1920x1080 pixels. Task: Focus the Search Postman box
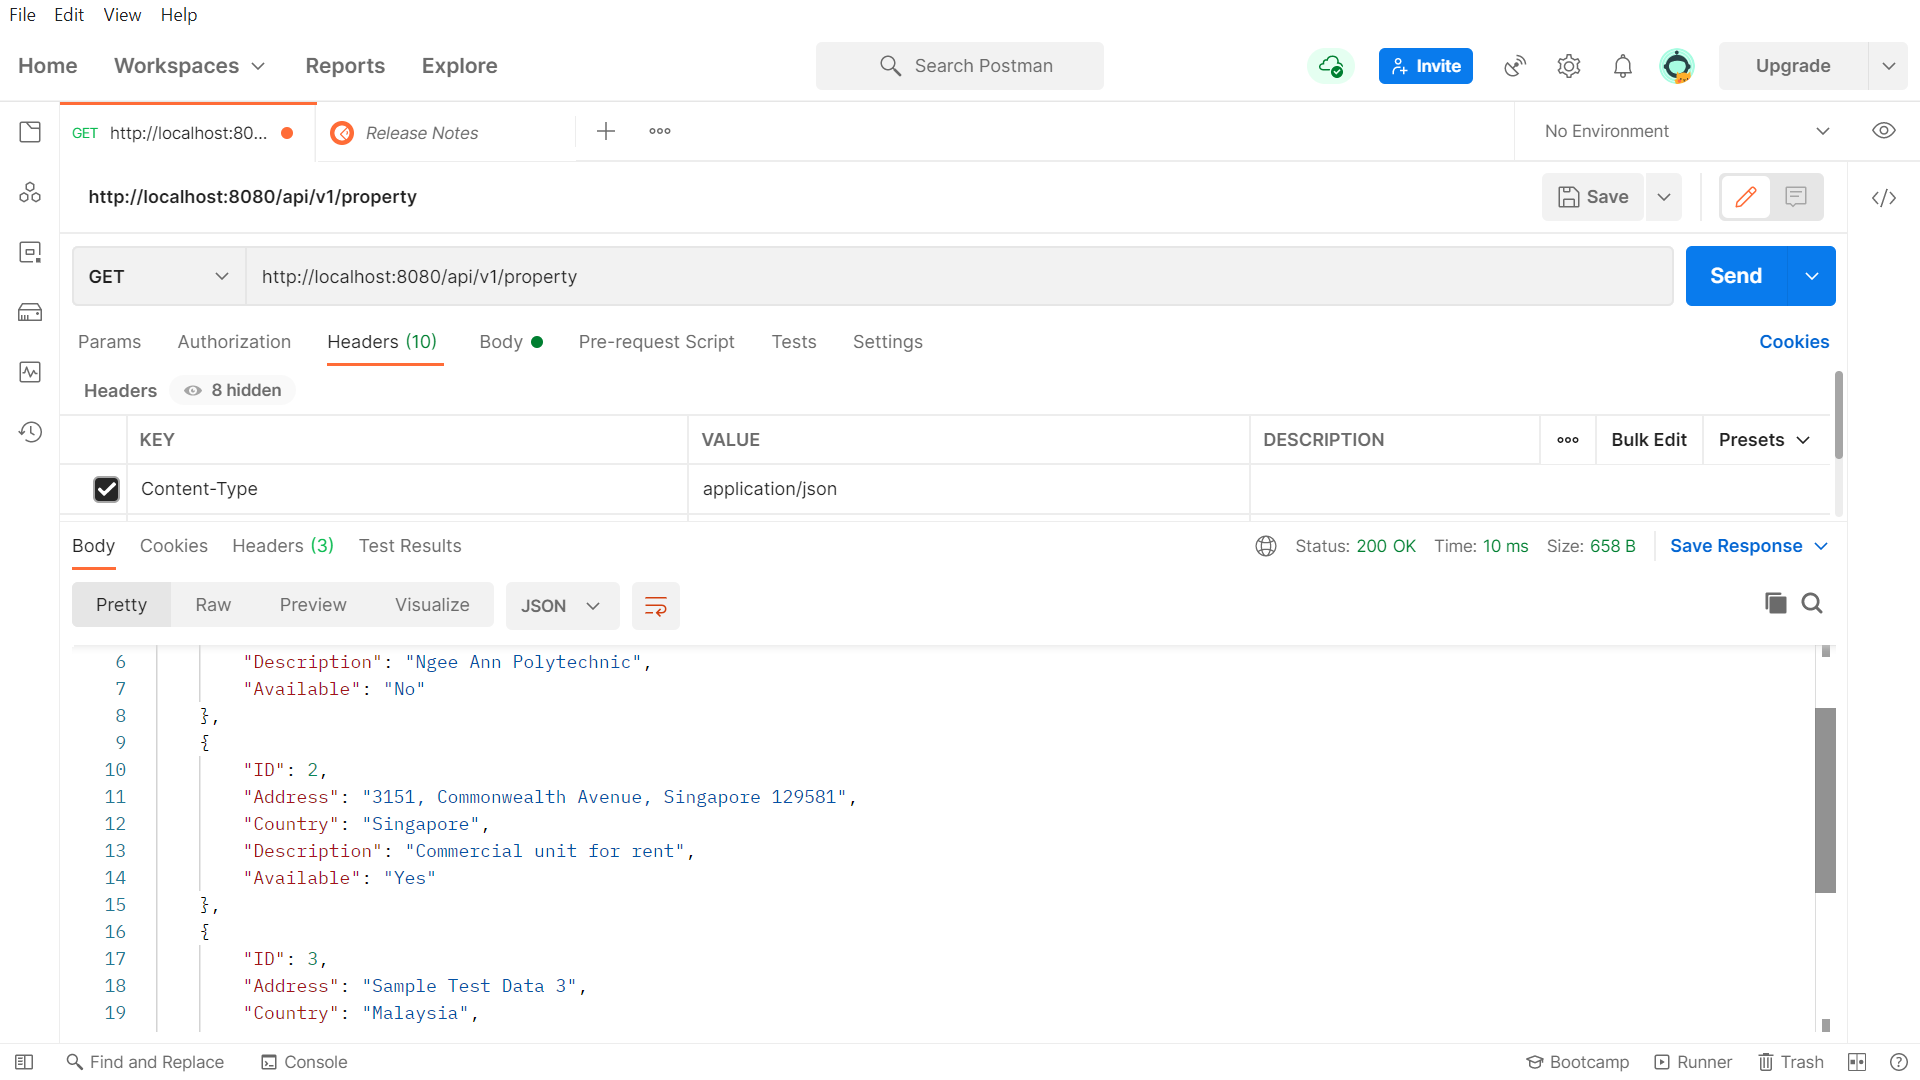pos(960,66)
